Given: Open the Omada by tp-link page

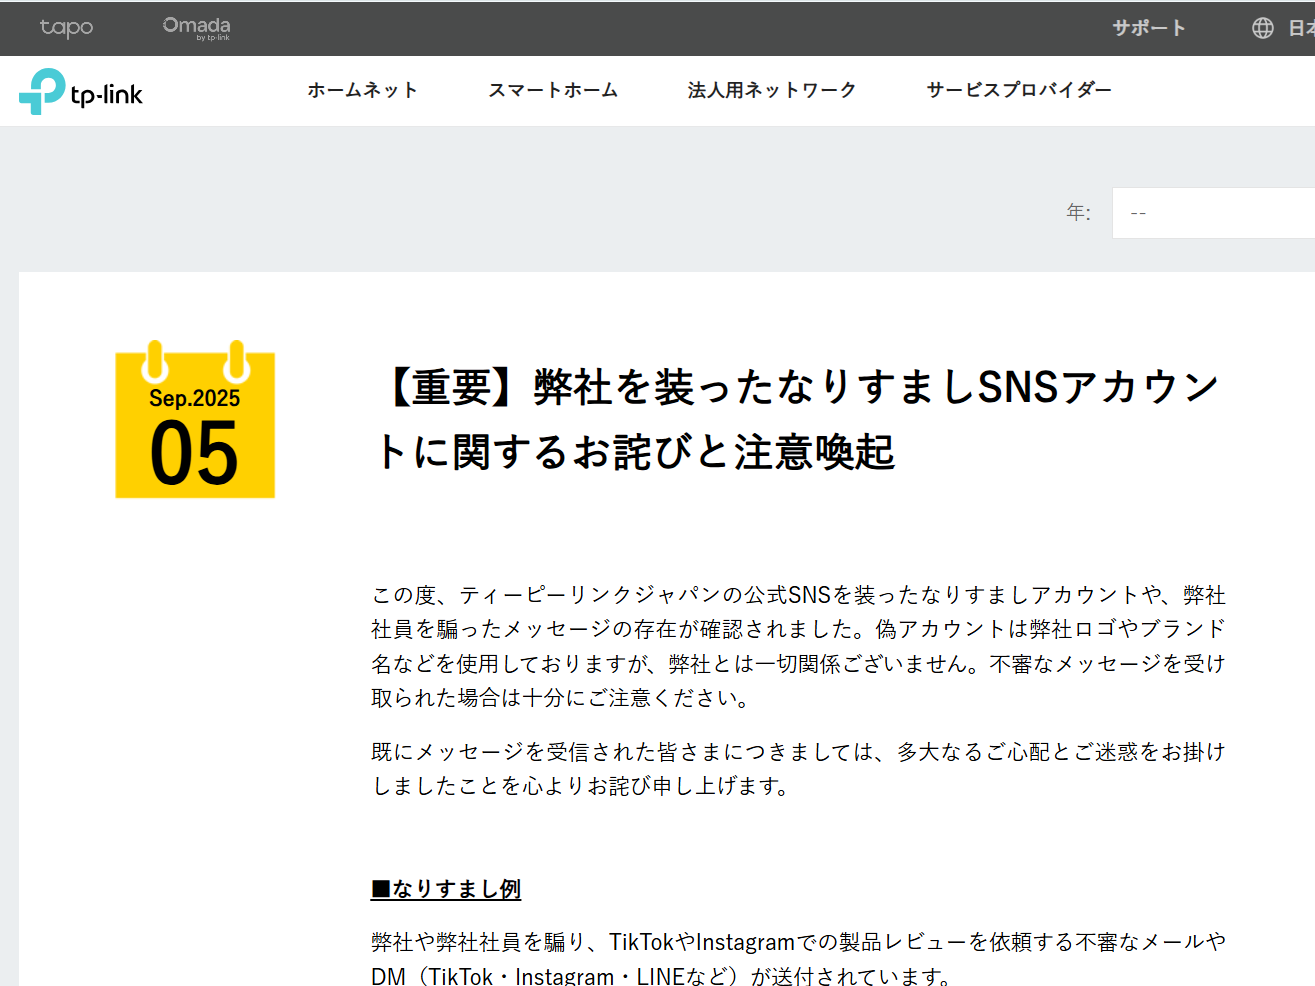Looking at the screenshot, I should (196, 27).
